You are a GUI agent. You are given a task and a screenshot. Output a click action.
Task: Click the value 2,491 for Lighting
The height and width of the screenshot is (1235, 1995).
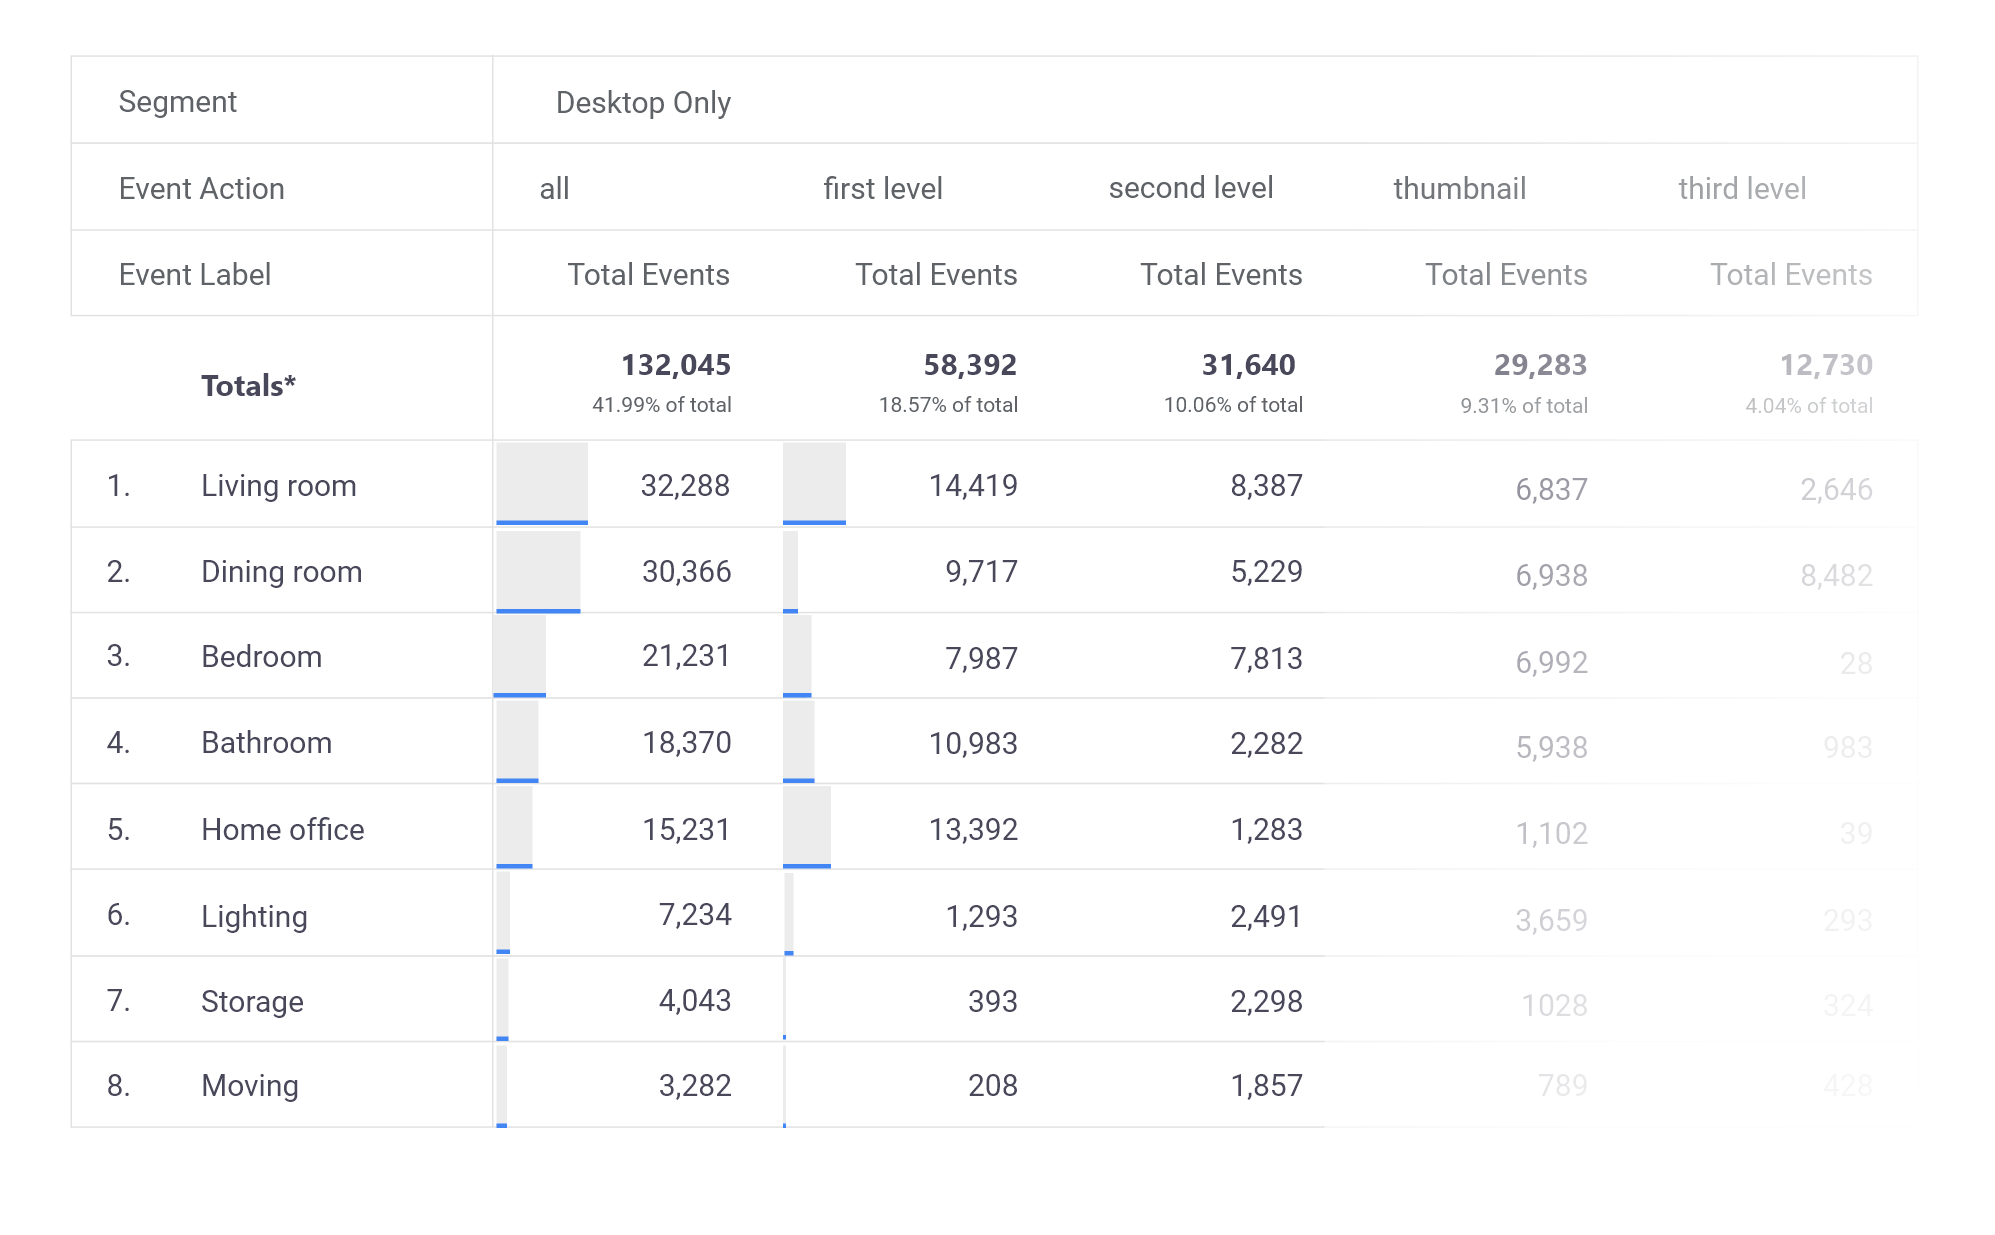[x=1266, y=916]
